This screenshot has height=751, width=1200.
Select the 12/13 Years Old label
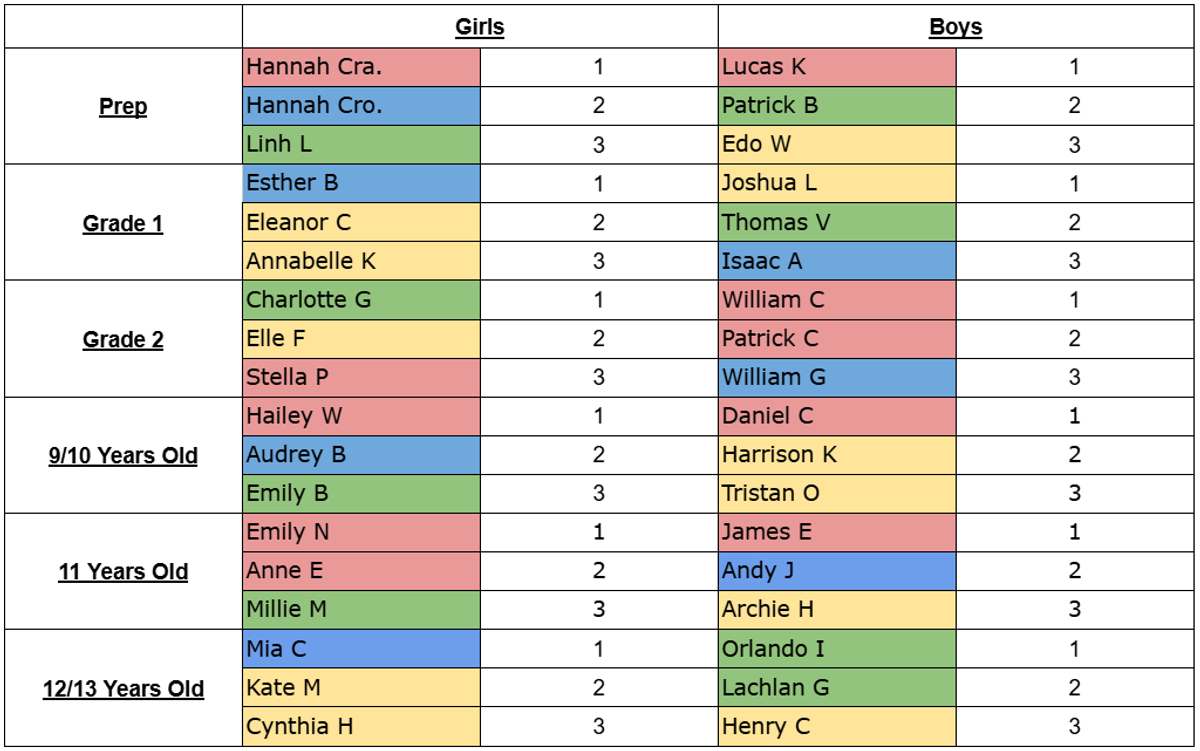[x=123, y=689]
